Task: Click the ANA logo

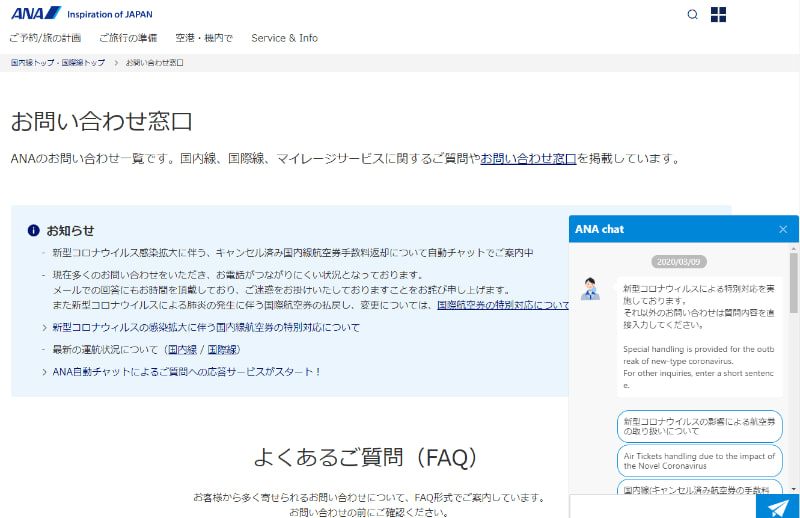Action: pyautogui.click(x=36, y=13)
